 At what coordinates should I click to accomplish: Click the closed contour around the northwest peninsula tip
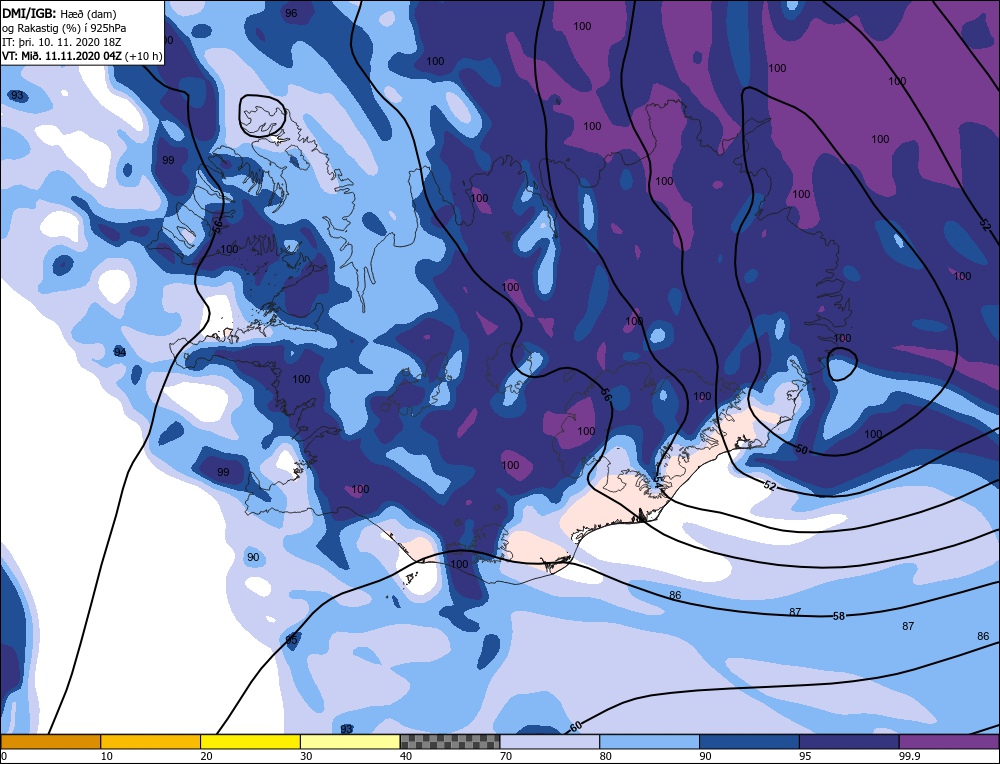coord(262,115)
